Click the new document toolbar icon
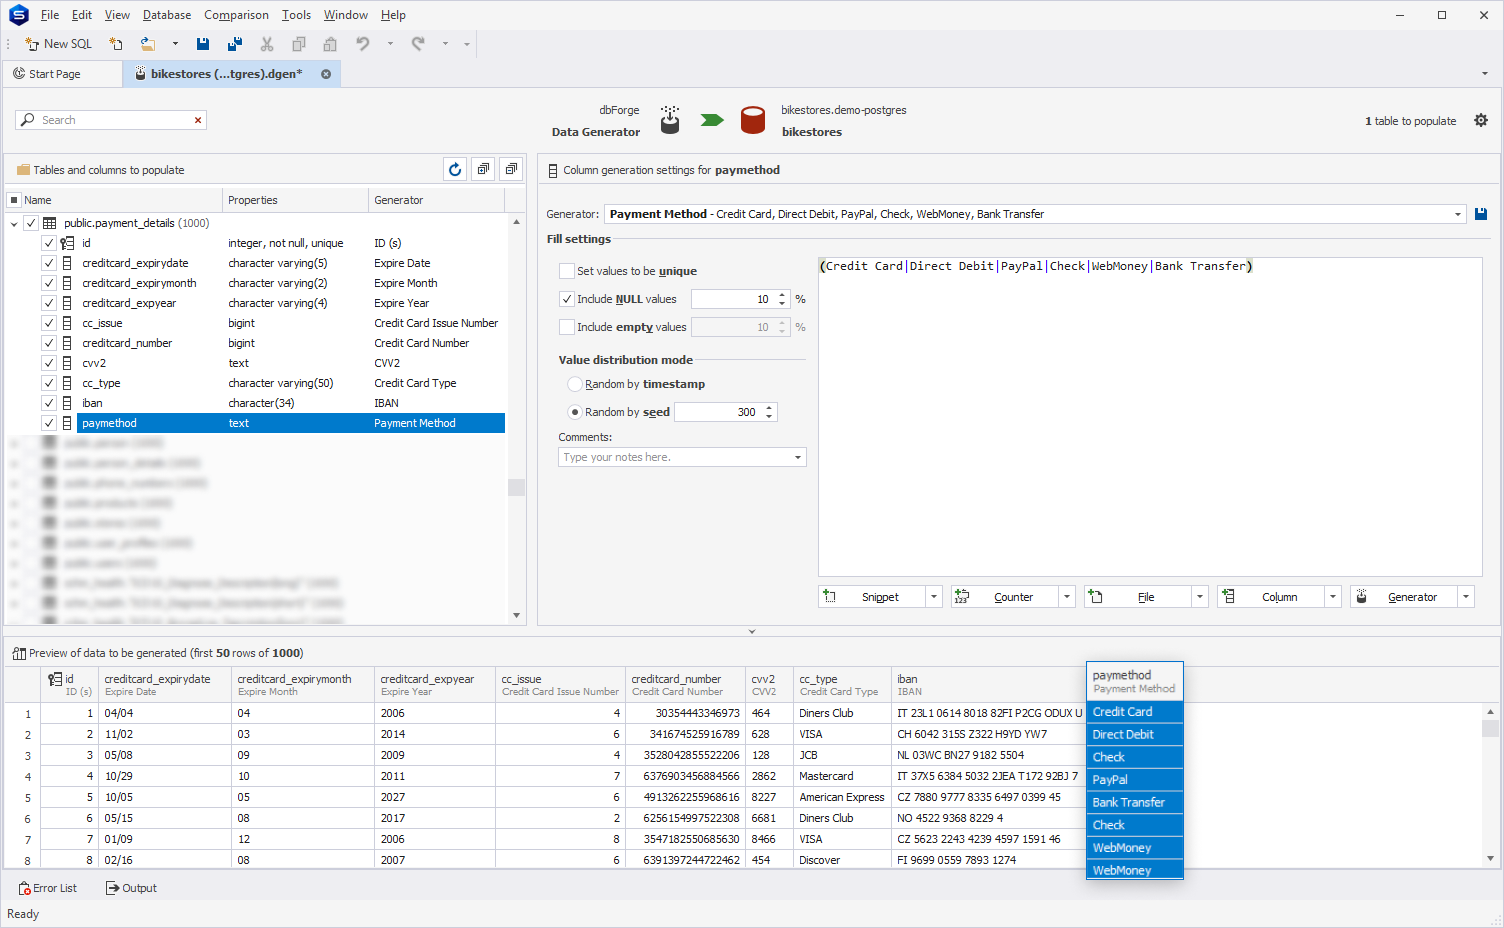This screenshot has height=928, width=1504. [x=116, y=44]
